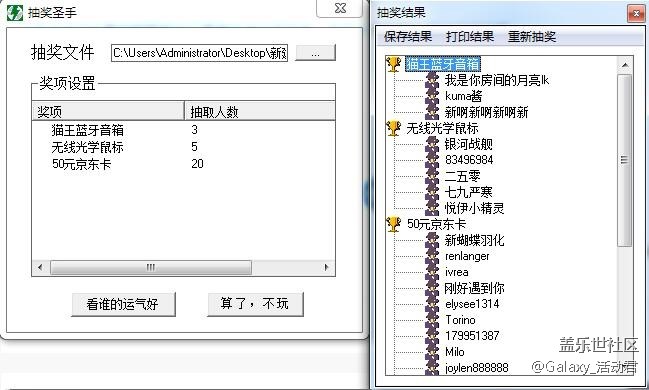
Task: Click the person icon next to 我是你房间的月亮lk
Action: (432, 80)
